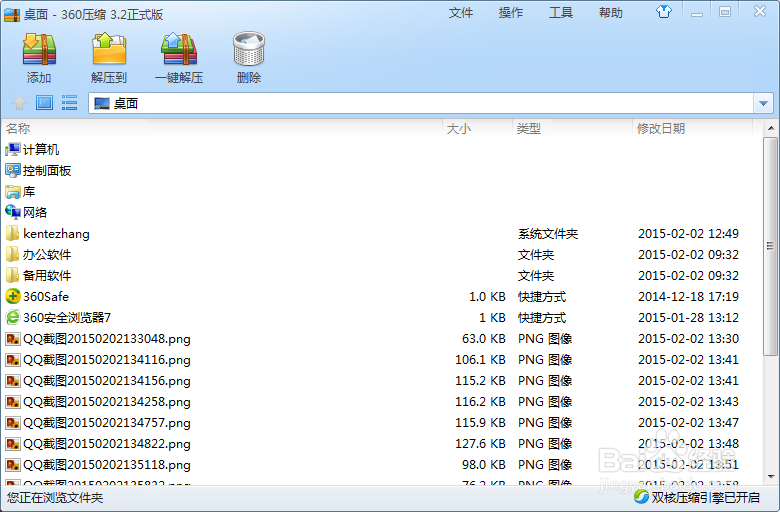The image size is (780, 512).
Task: Click date 2015-02-02 13:43
Action: 688,402
